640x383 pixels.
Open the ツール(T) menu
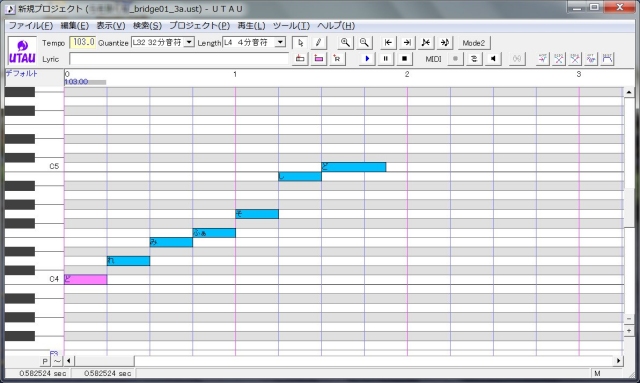pos(291,25)
